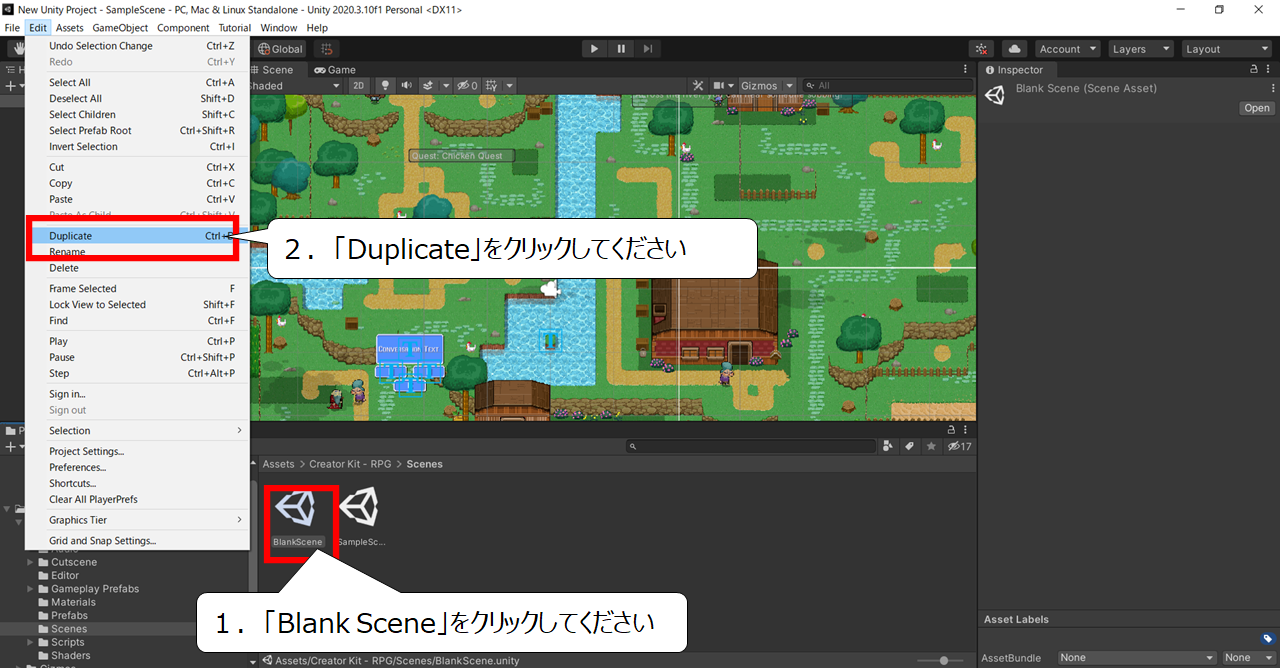
Task: Toggle scene grid visibility icon
Action: point(491,86)
